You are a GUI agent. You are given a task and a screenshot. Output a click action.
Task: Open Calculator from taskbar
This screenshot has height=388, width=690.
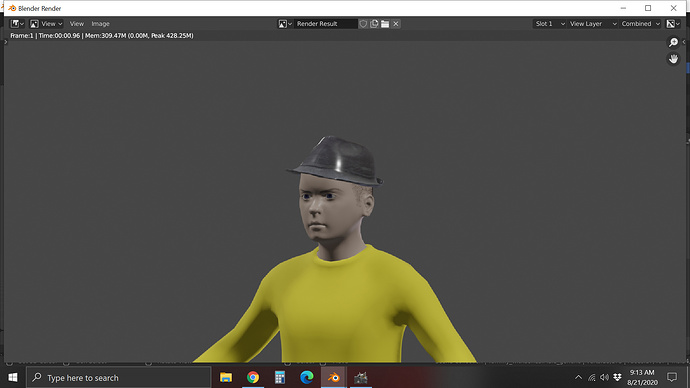(x=280, y=377)
